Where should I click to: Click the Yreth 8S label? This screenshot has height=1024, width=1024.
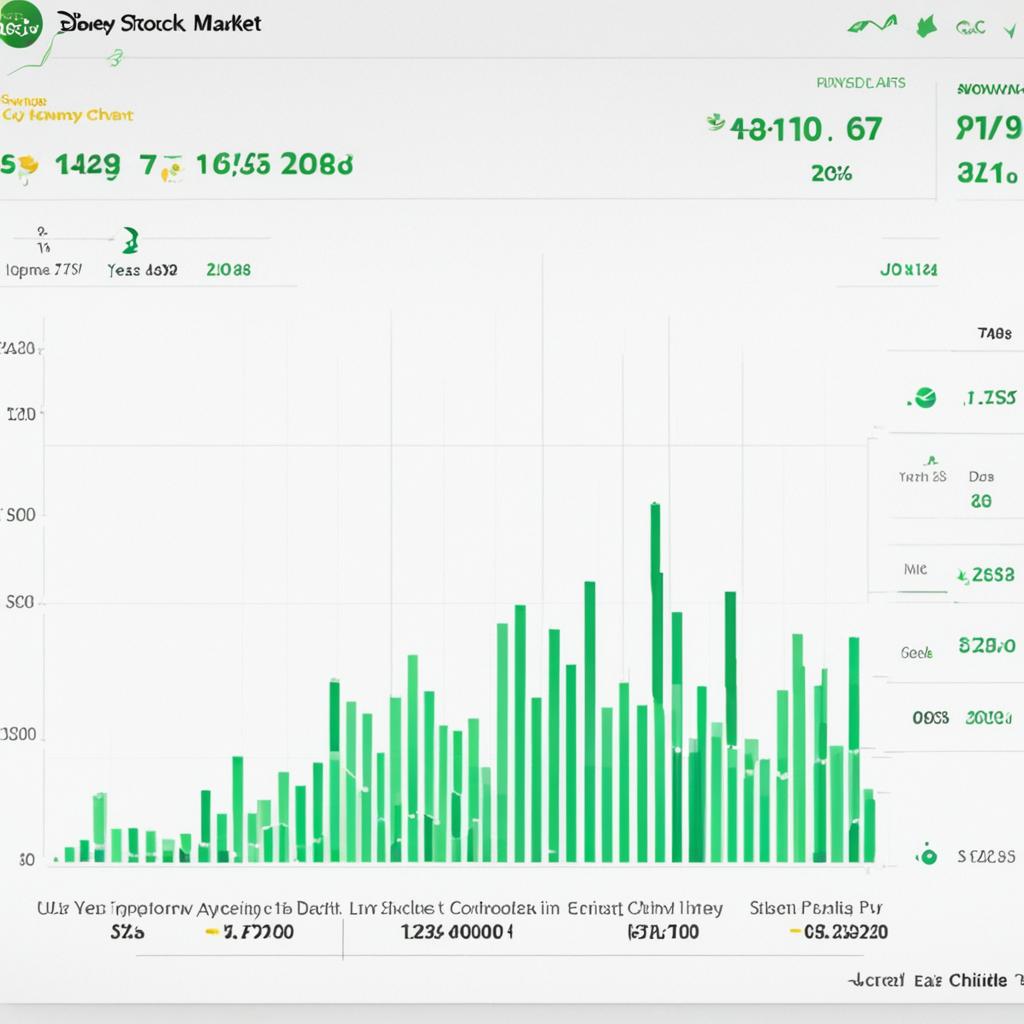(x=922, y=477)
